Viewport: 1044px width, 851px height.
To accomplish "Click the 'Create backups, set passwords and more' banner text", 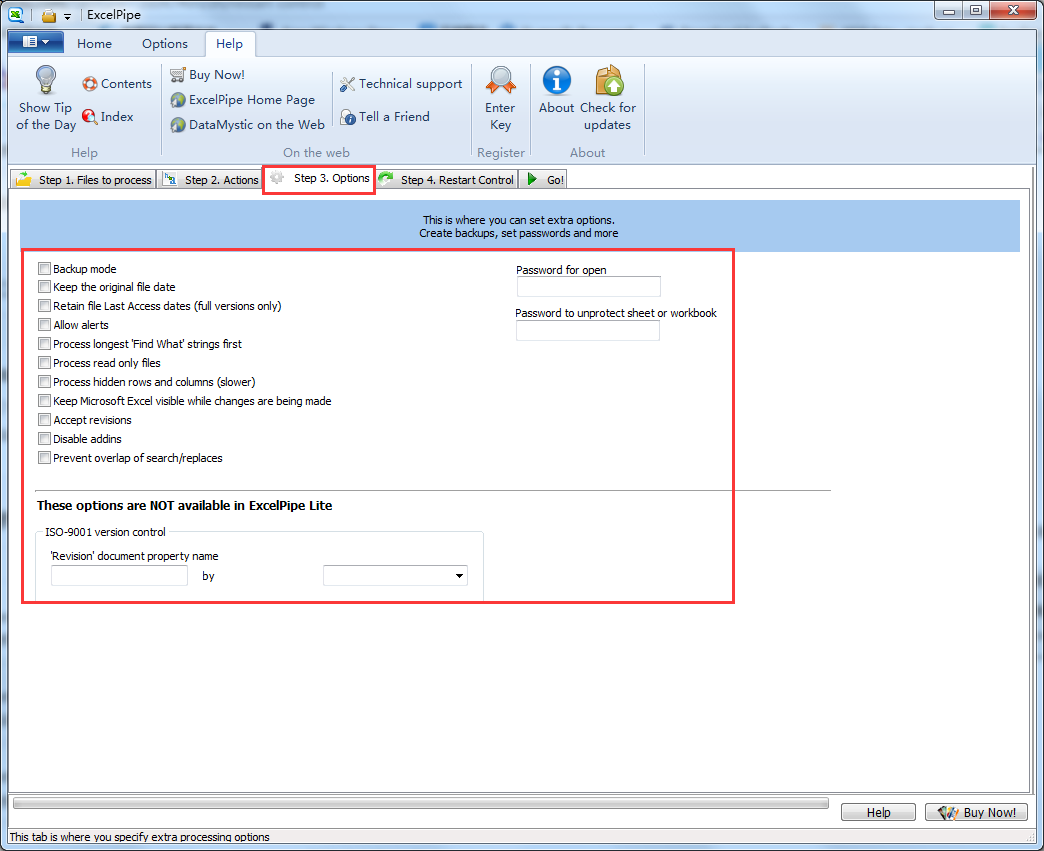I will click(519, 233).
